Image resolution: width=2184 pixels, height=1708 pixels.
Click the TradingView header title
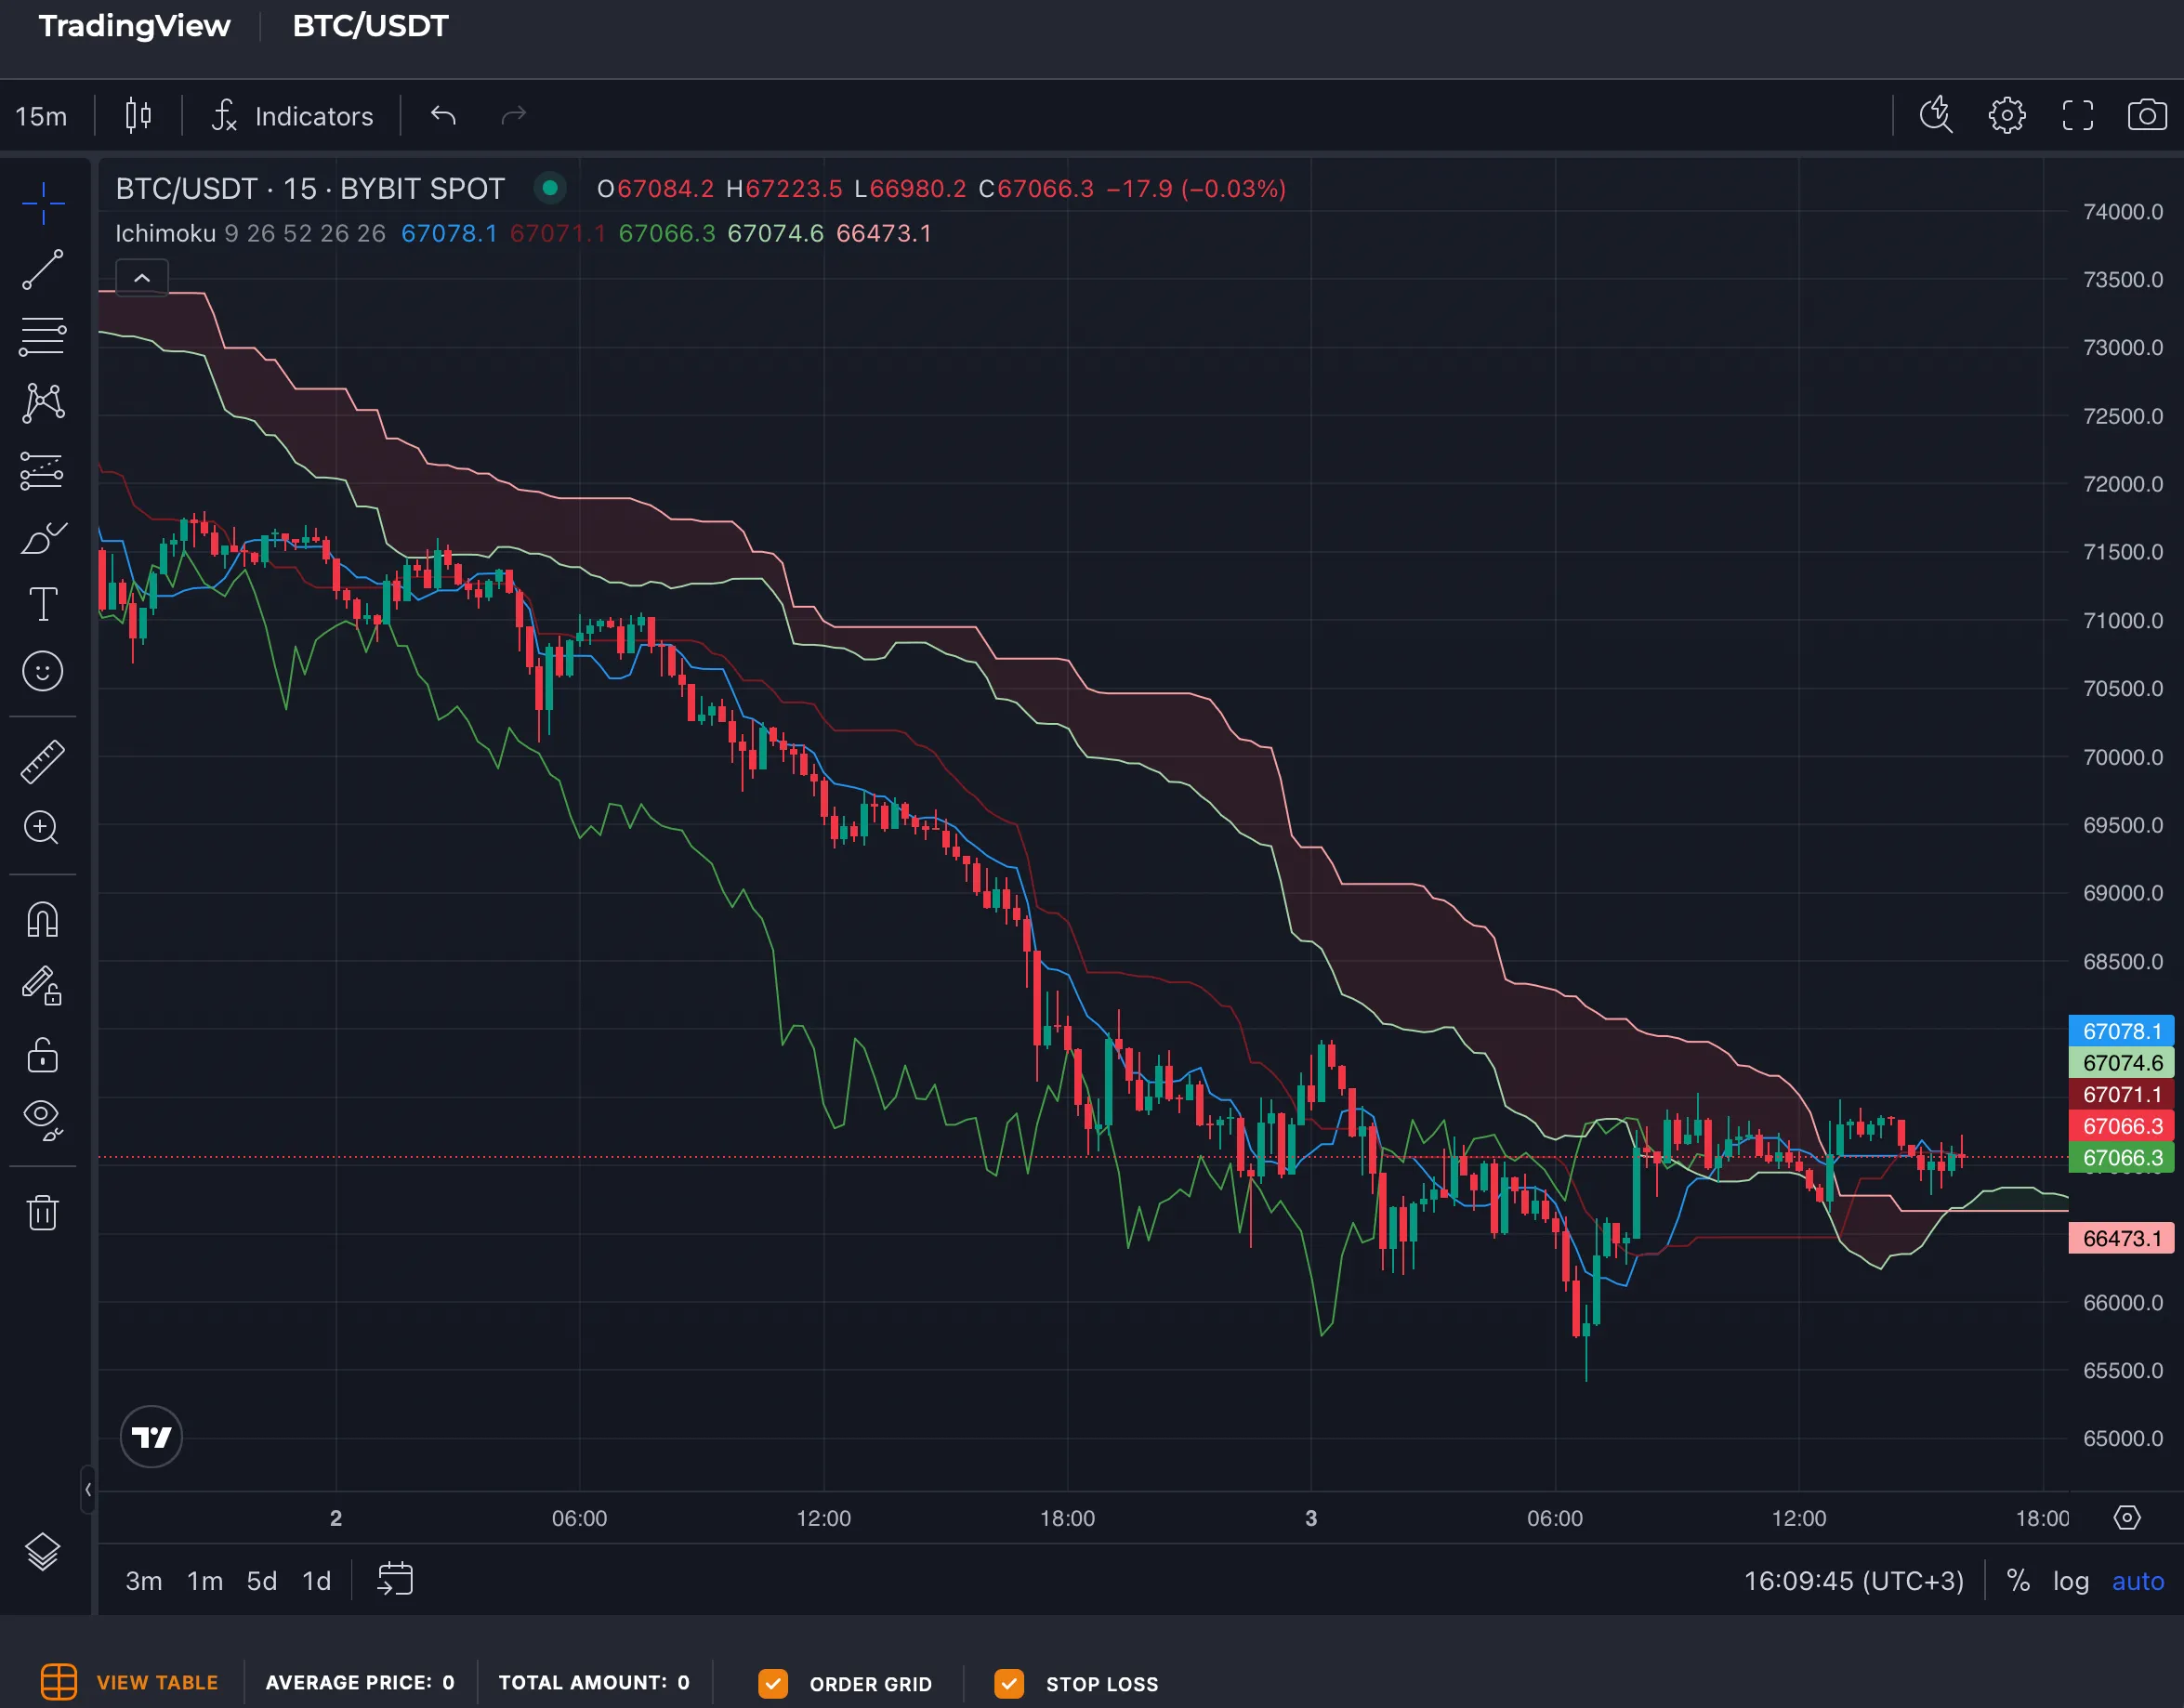(134, 25)
